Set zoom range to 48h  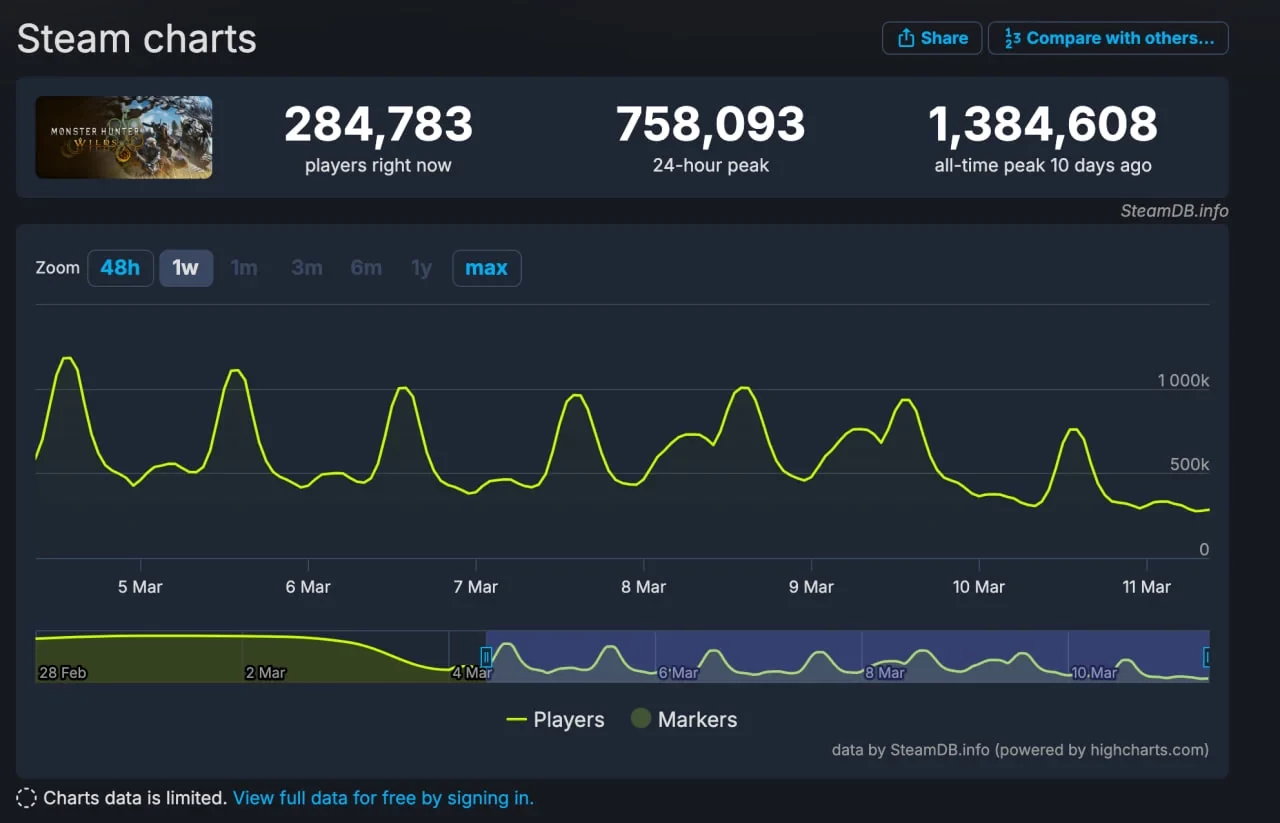pyautogui.click(x=120, y=268)
